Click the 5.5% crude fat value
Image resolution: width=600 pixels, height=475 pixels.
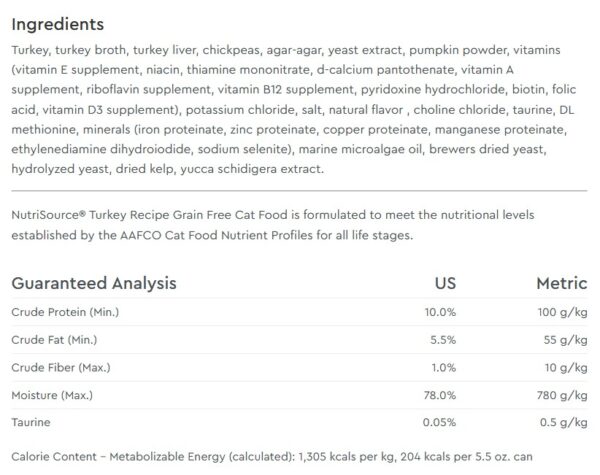[x=443, y=340]
